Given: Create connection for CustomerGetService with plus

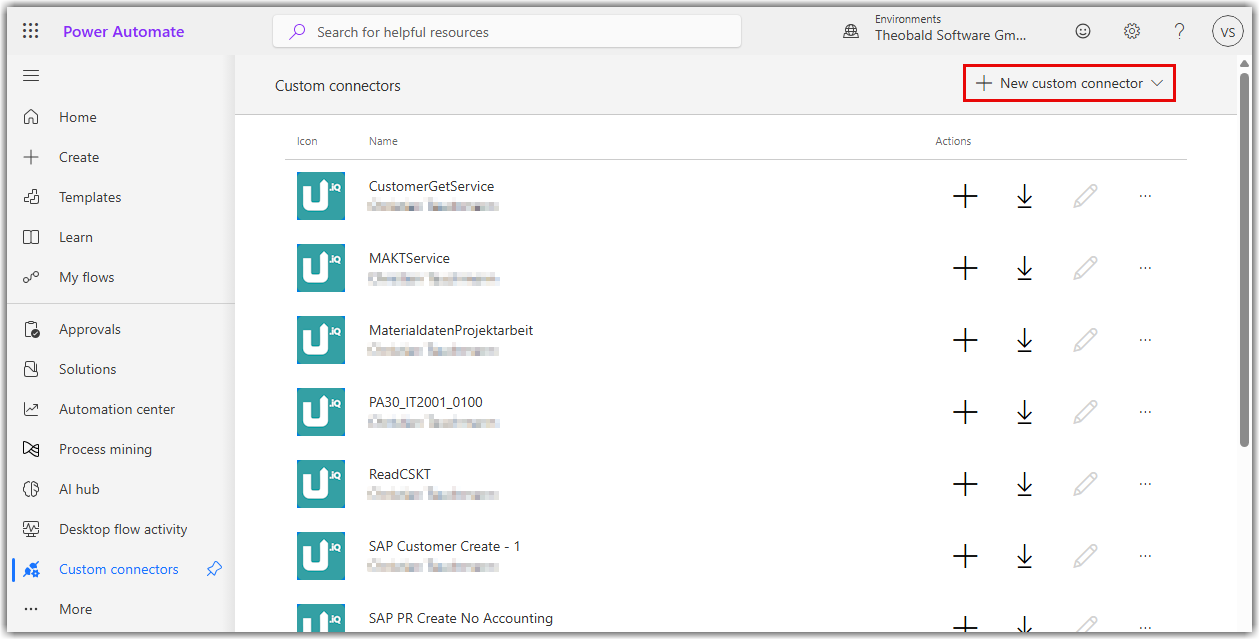Looking at the screenshot, I should click(965, 196).
